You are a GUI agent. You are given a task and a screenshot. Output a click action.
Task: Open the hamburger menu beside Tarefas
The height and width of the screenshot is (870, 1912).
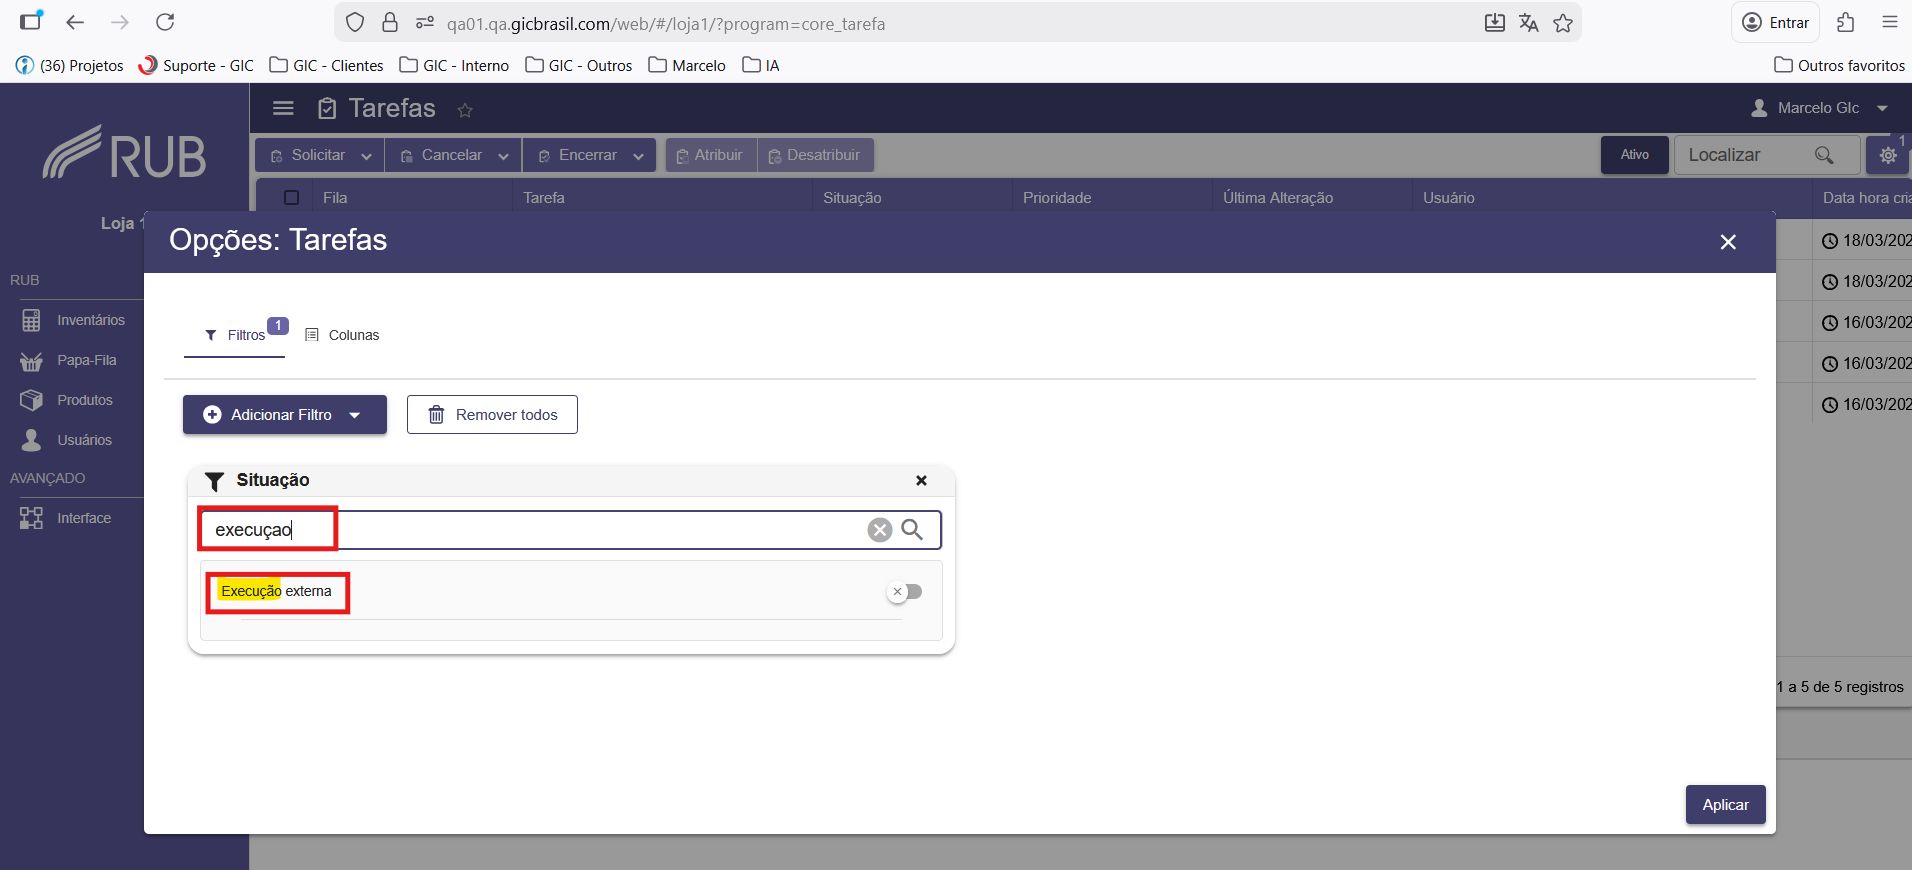tap(284, 108)
